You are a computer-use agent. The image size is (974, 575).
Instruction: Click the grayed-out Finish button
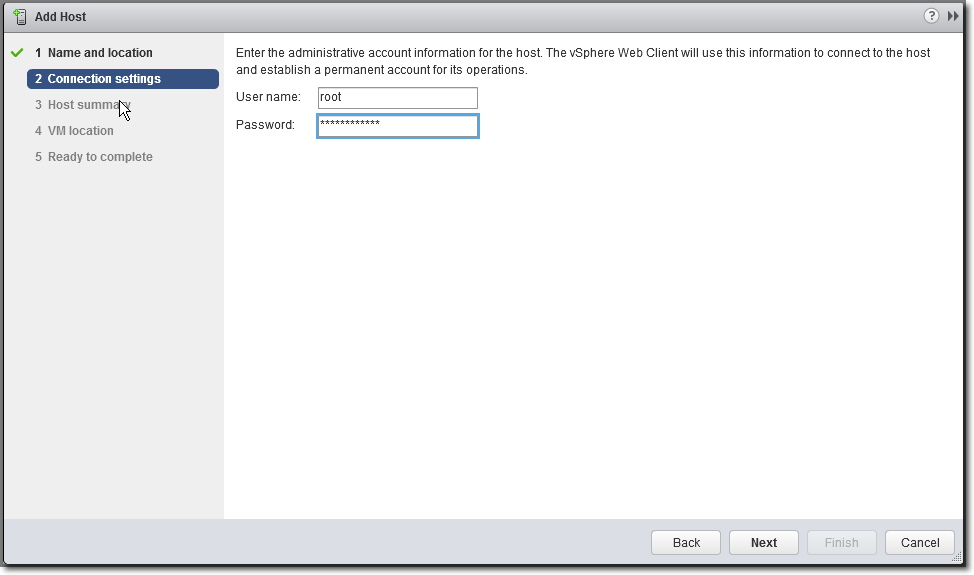(842, 542)
